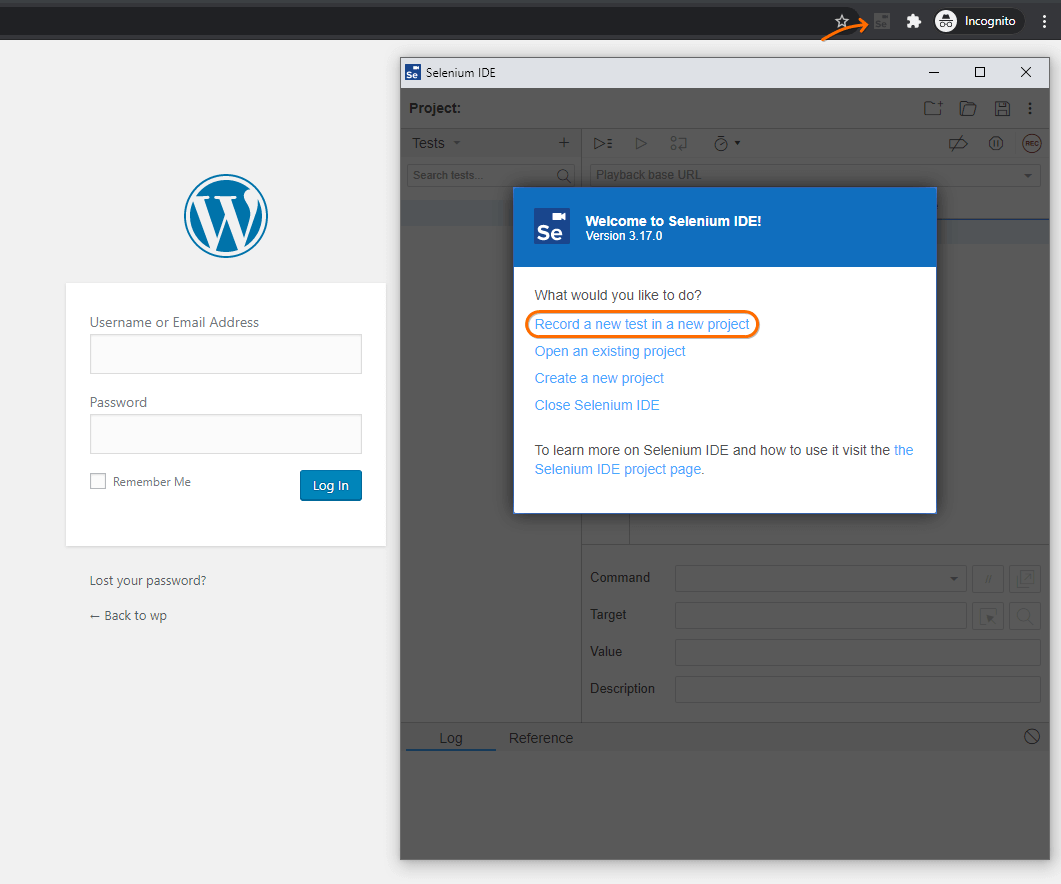Click the Value input field
Viewport: 1061px width, 884px height.
(857, 653)
